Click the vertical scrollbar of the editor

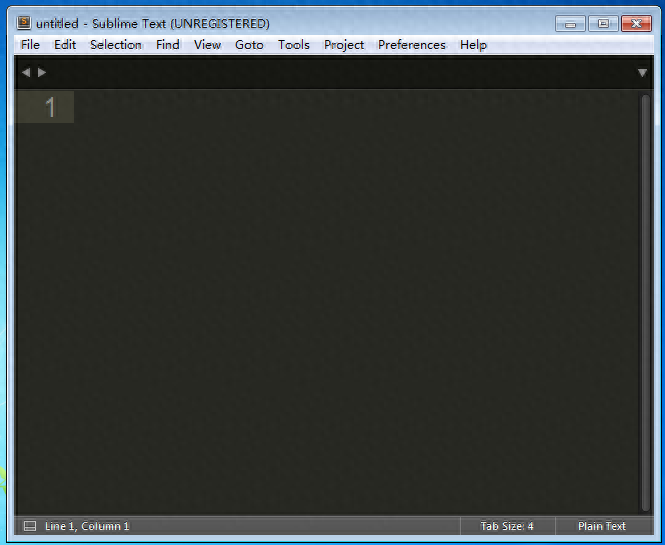(x=645, y=302)
